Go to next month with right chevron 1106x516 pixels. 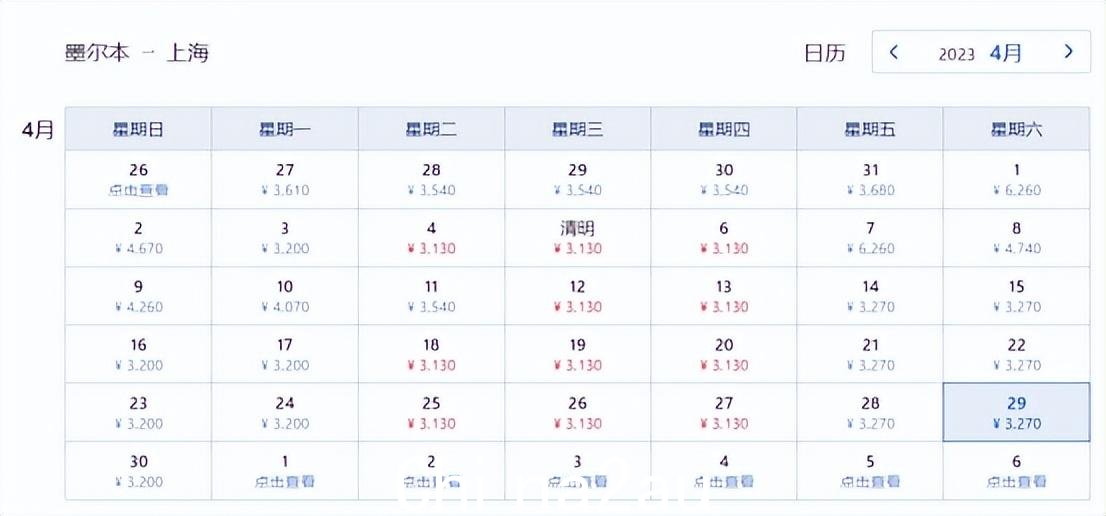[x=1068, y=51]
